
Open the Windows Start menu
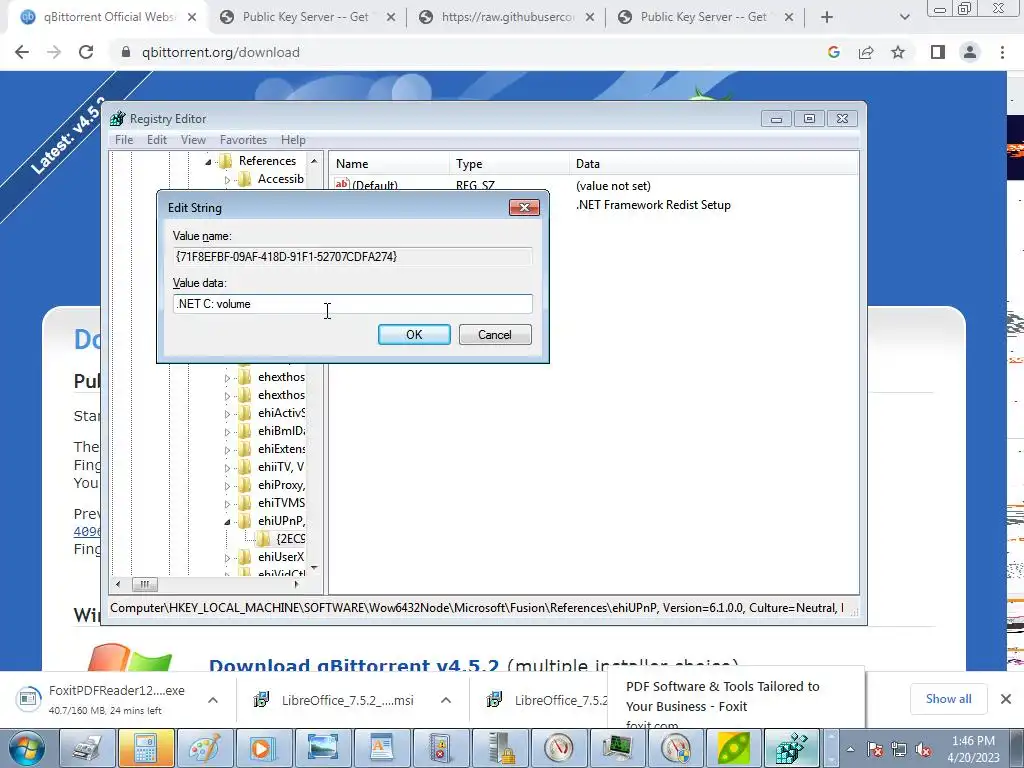tap(26, 749)
